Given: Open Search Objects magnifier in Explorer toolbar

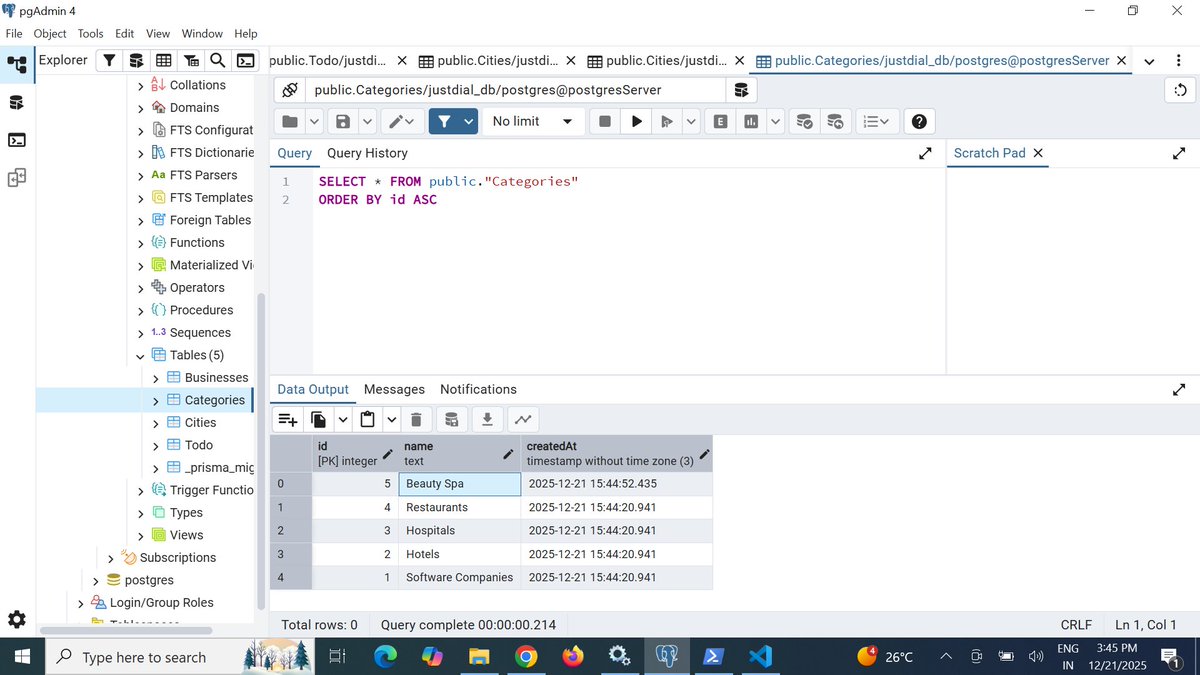Looking at the screenshot, I should 217,60.
